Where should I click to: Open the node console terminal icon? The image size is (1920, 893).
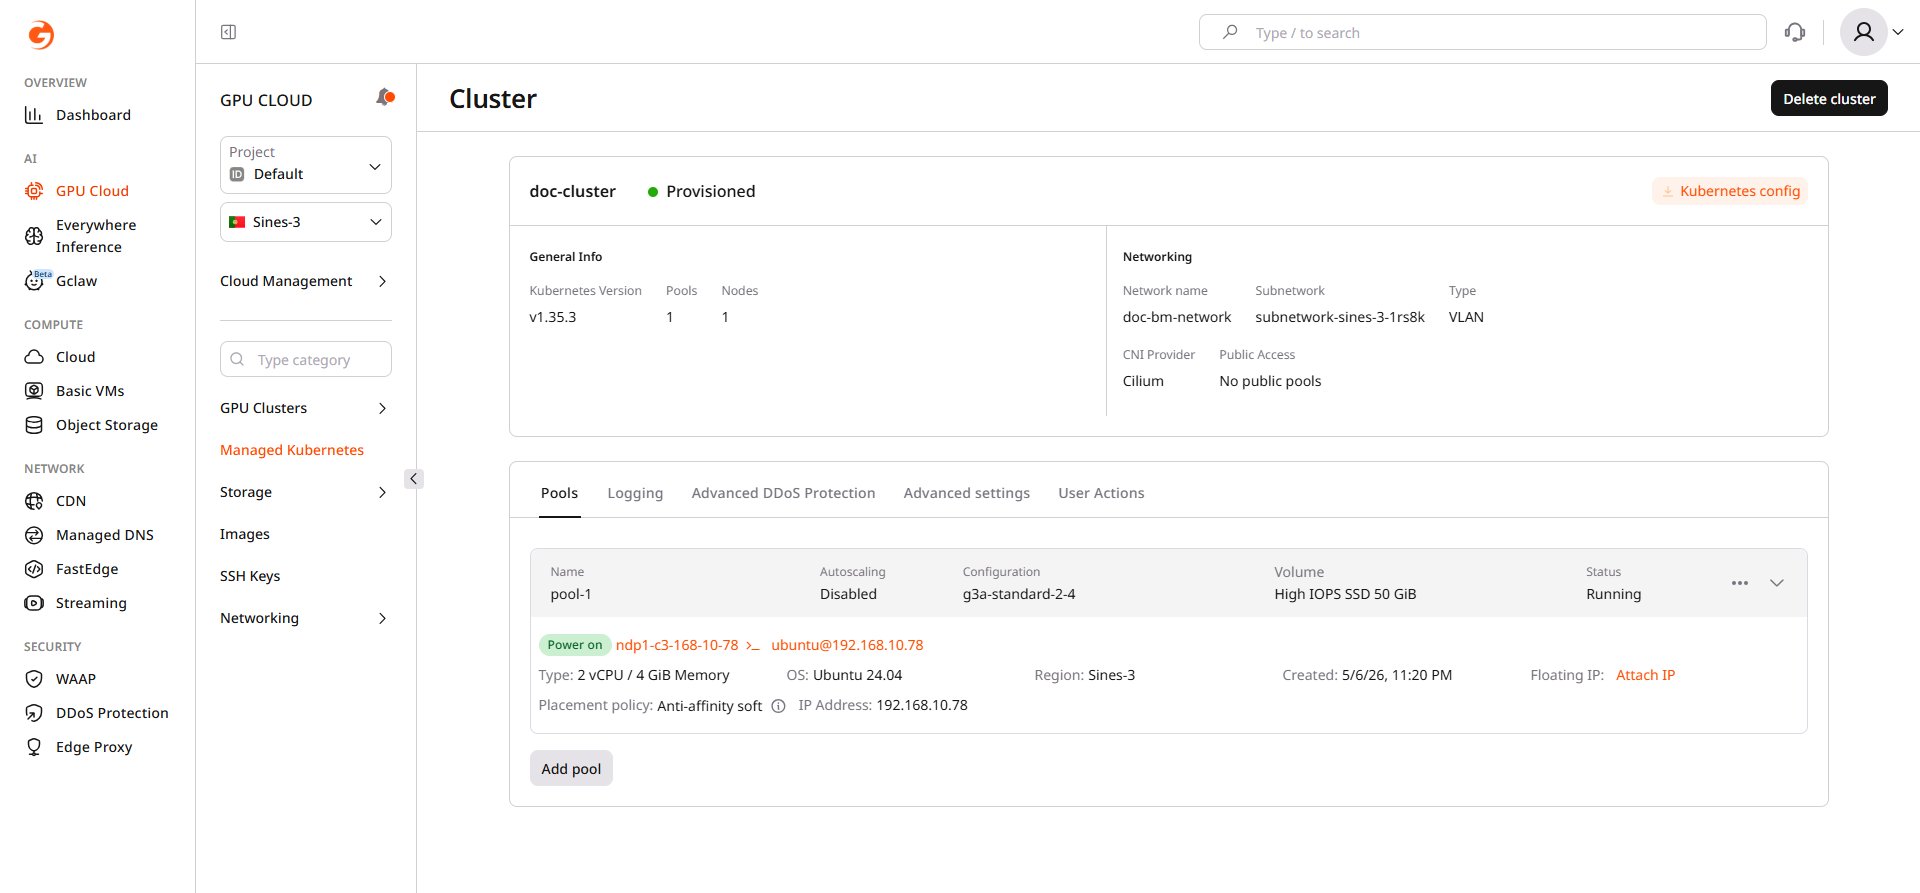[x=753, y=646]
